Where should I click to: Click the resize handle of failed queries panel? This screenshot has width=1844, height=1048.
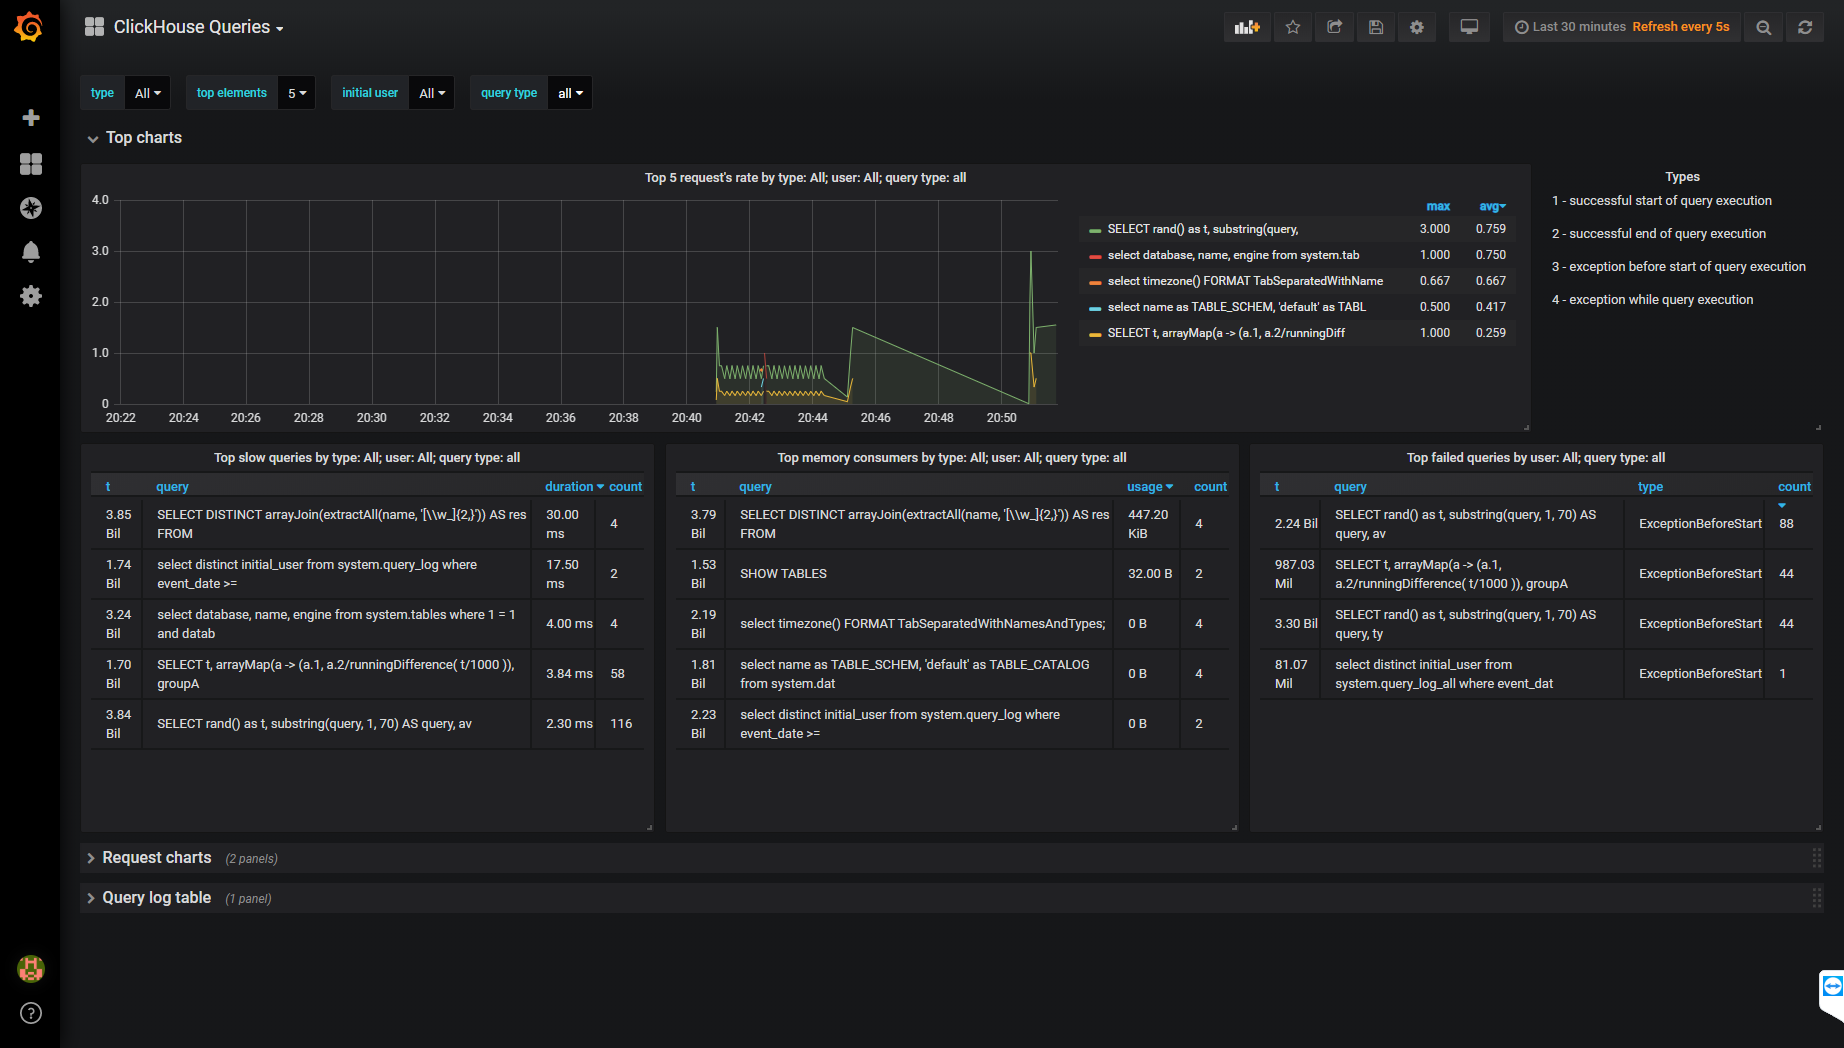click(1818, 827)
